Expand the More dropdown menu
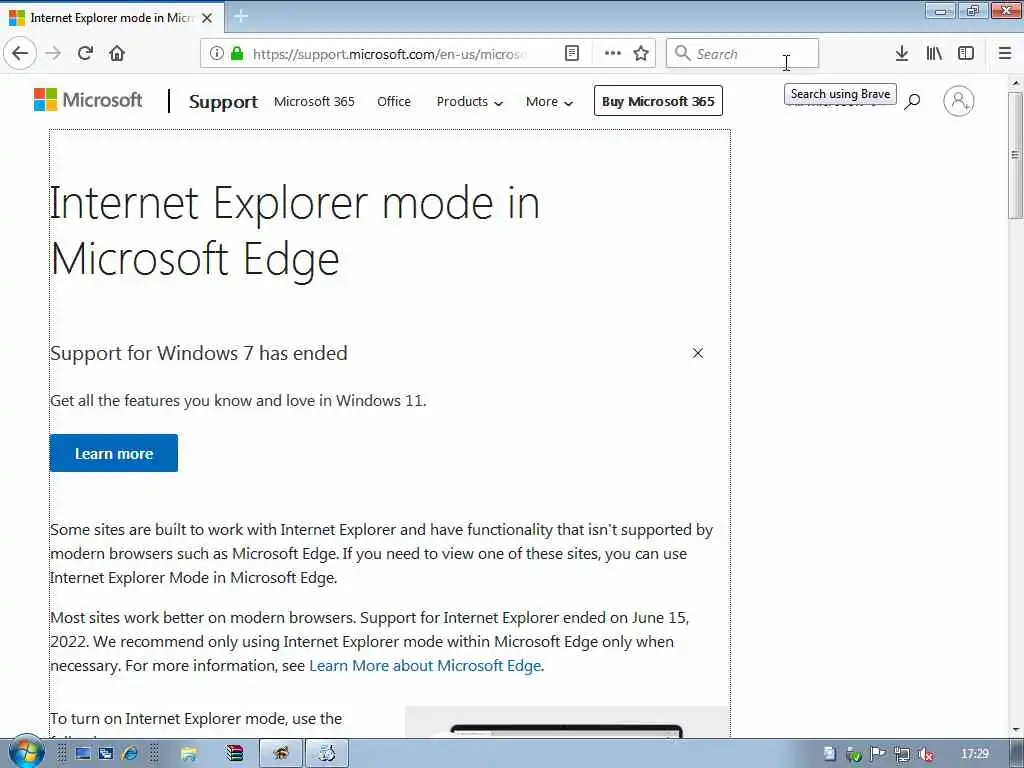Image resolution: width=1024 pixels, height=768 pixels. point(549,101)
